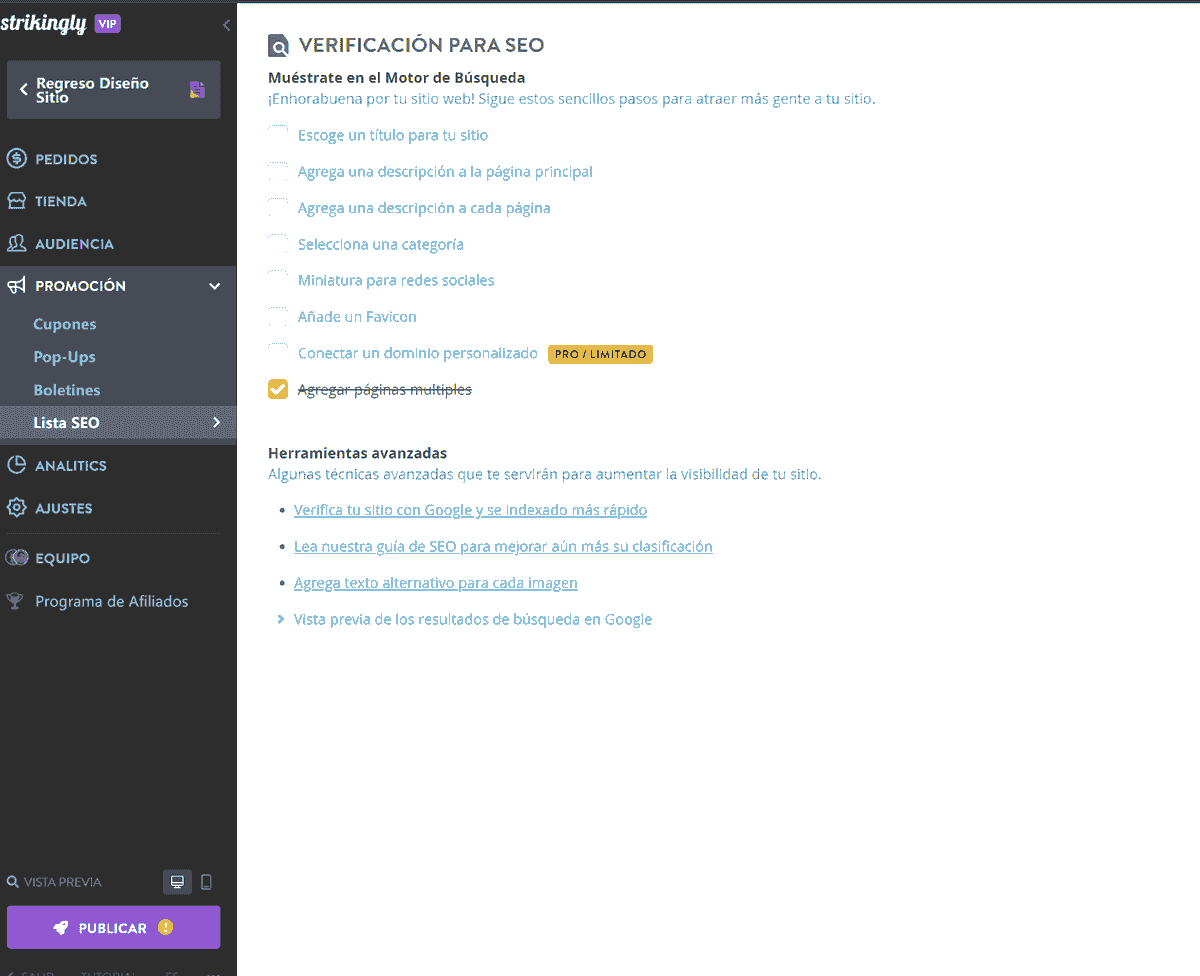1200x976 pixels.
Task: Click the SEO verification header icon
Action: pos(278,46)
